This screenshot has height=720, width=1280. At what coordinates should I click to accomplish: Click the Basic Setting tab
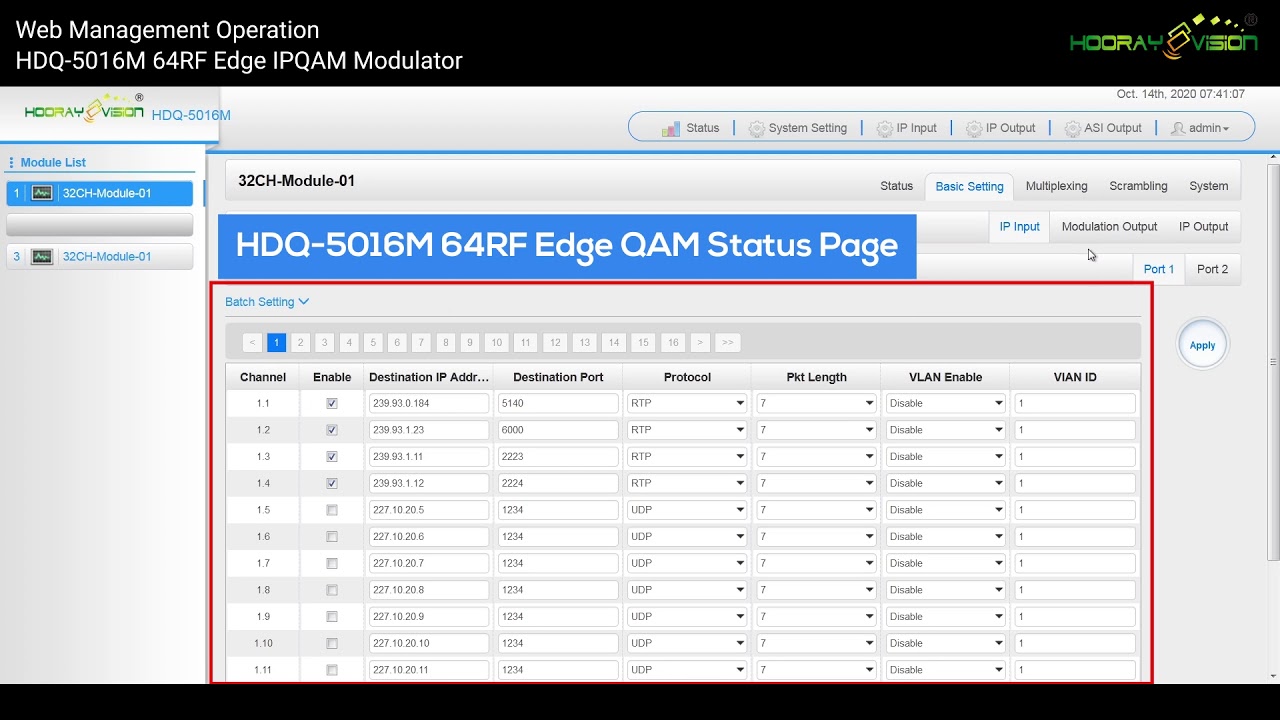(x=969, y=187)
